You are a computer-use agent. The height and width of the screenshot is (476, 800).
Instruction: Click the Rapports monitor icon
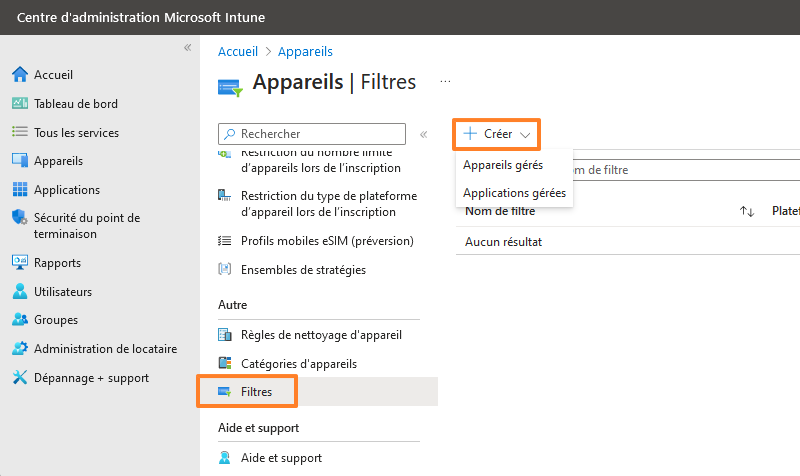(20, 262)
